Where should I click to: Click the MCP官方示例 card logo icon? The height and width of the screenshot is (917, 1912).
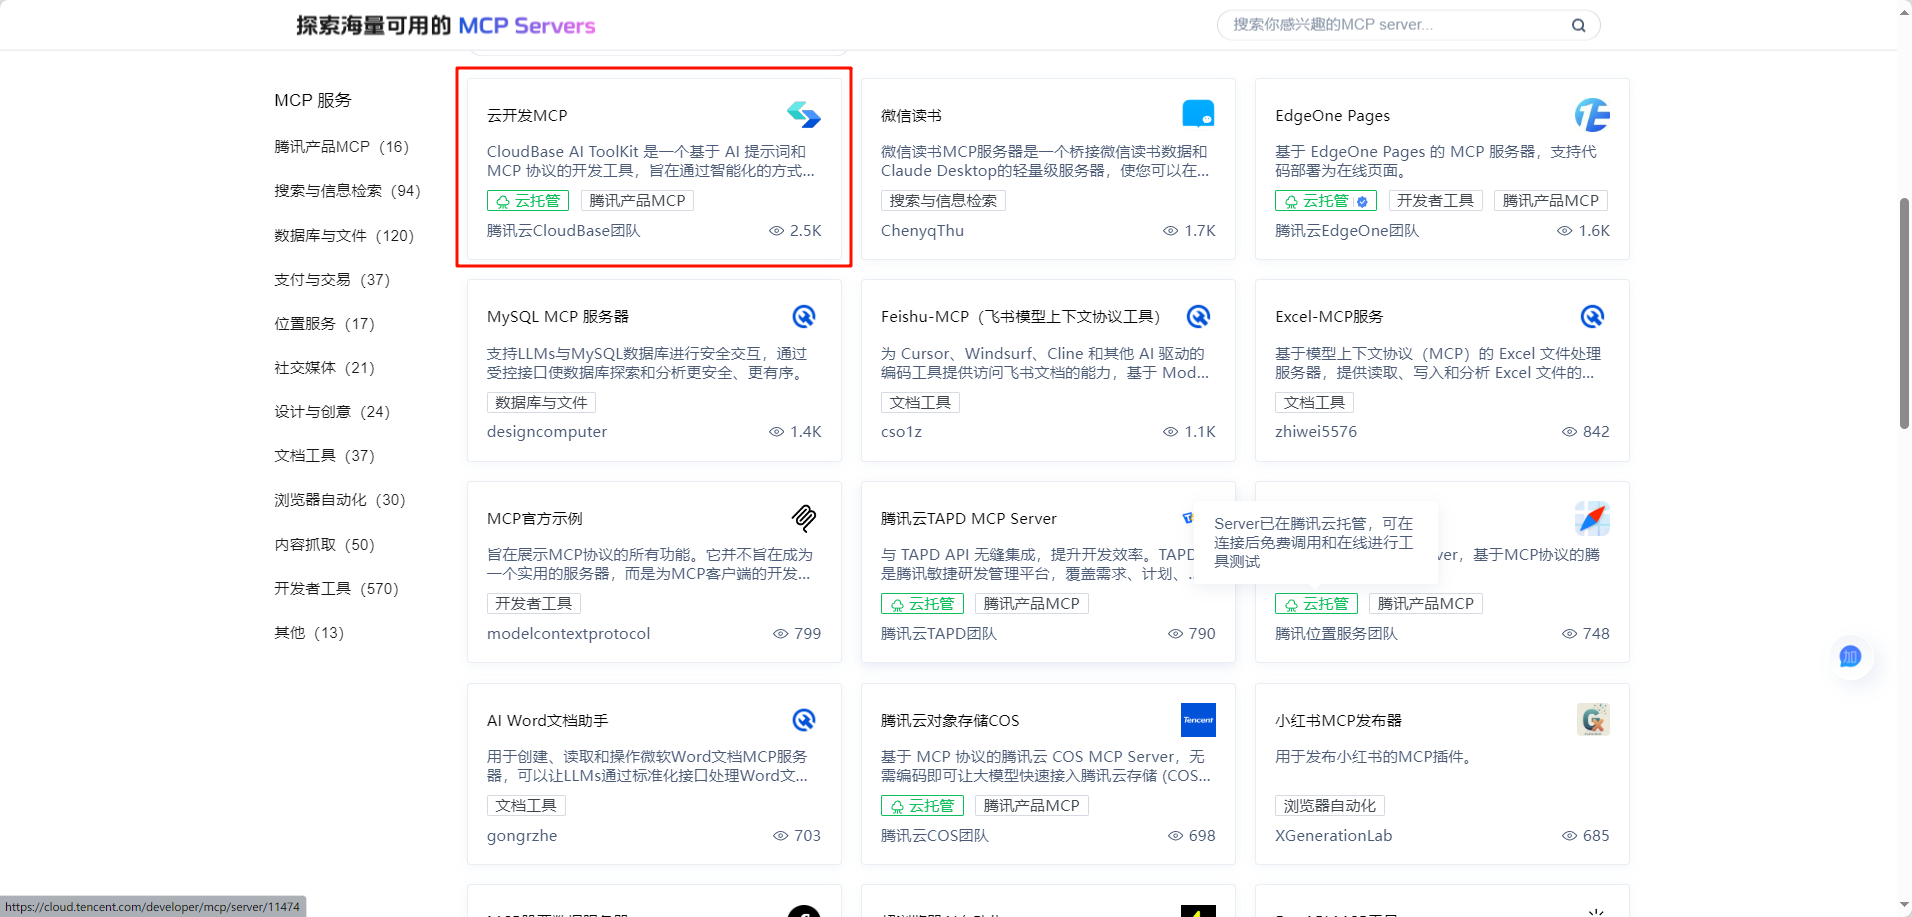(804, 518)
